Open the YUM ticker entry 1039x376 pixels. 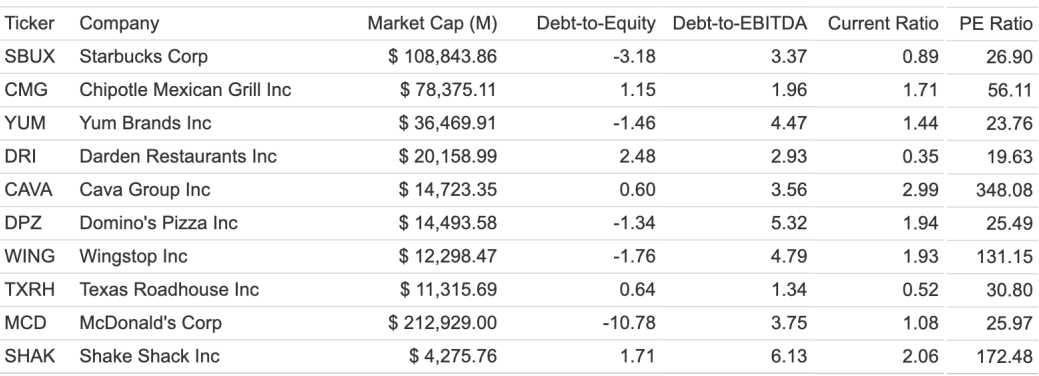(24, 123)
